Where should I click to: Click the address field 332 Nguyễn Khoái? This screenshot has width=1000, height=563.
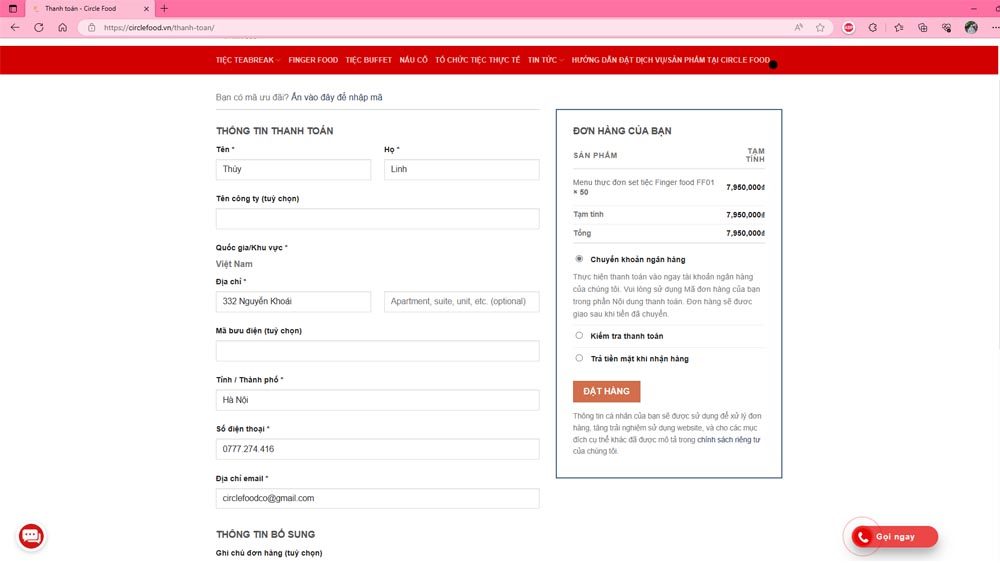[293, 302]
